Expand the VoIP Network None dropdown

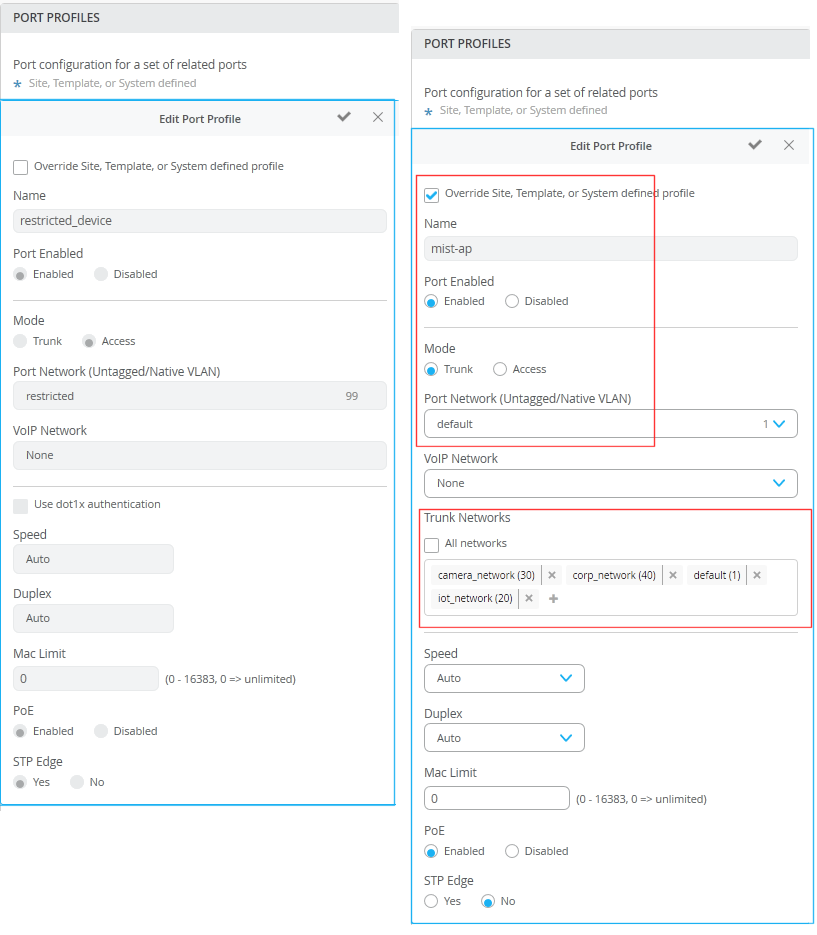click(x=610, y=483)
